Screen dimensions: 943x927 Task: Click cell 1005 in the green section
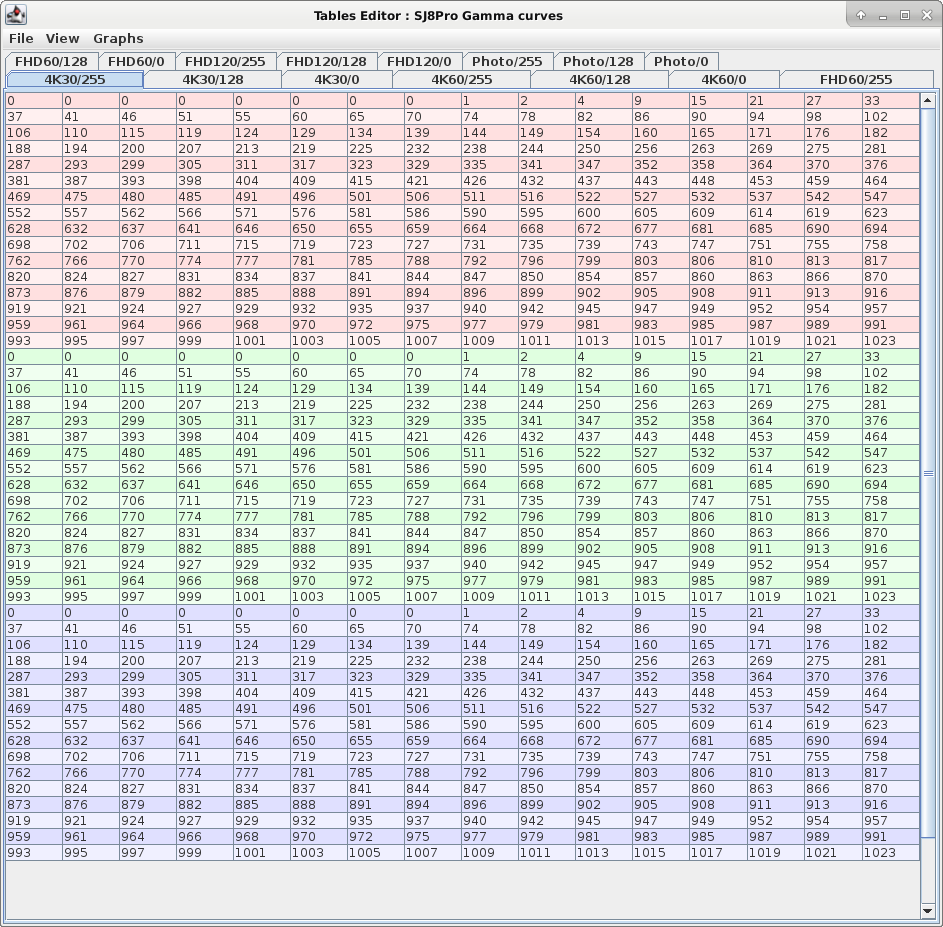pos(376,597)
